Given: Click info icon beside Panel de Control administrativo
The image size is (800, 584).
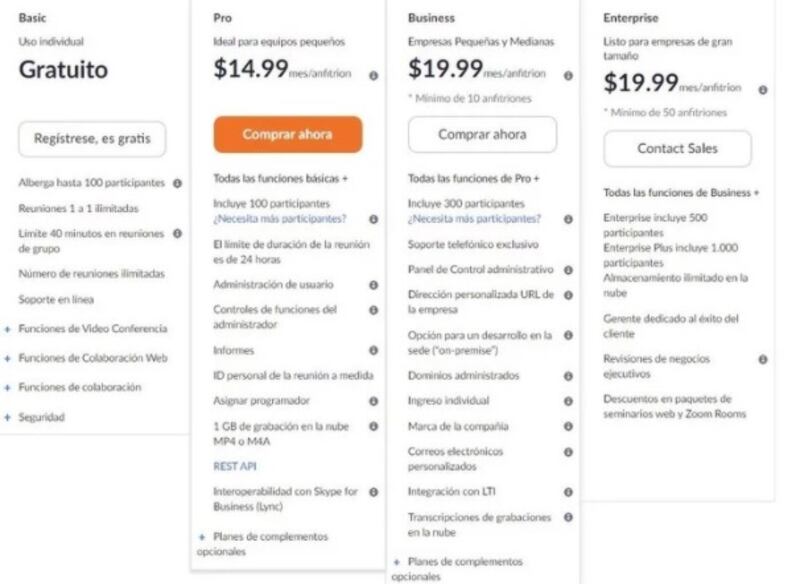Looking at the screenshot, I should coord(568,270).
